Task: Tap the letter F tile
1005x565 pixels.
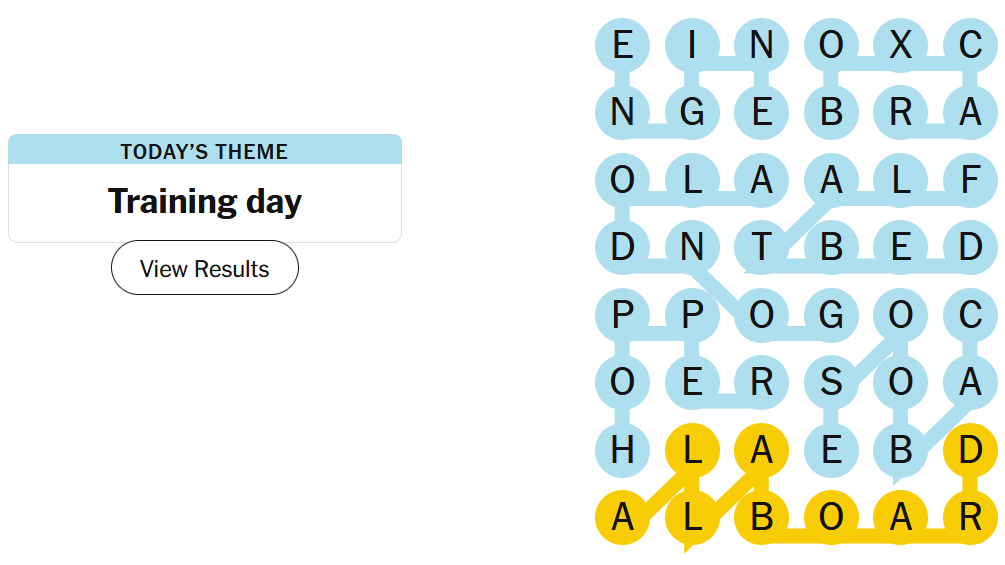Action: click(x=970, y=180)
